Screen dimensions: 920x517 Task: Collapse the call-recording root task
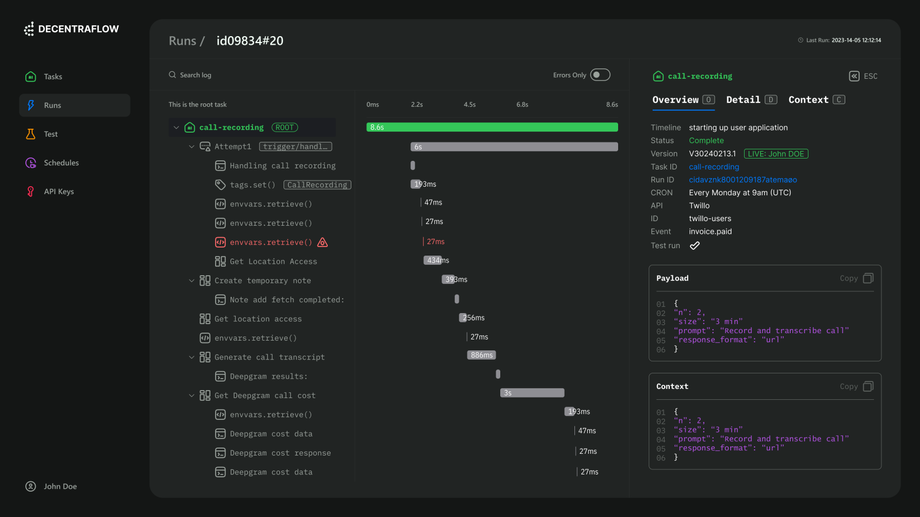click(177, 128)
